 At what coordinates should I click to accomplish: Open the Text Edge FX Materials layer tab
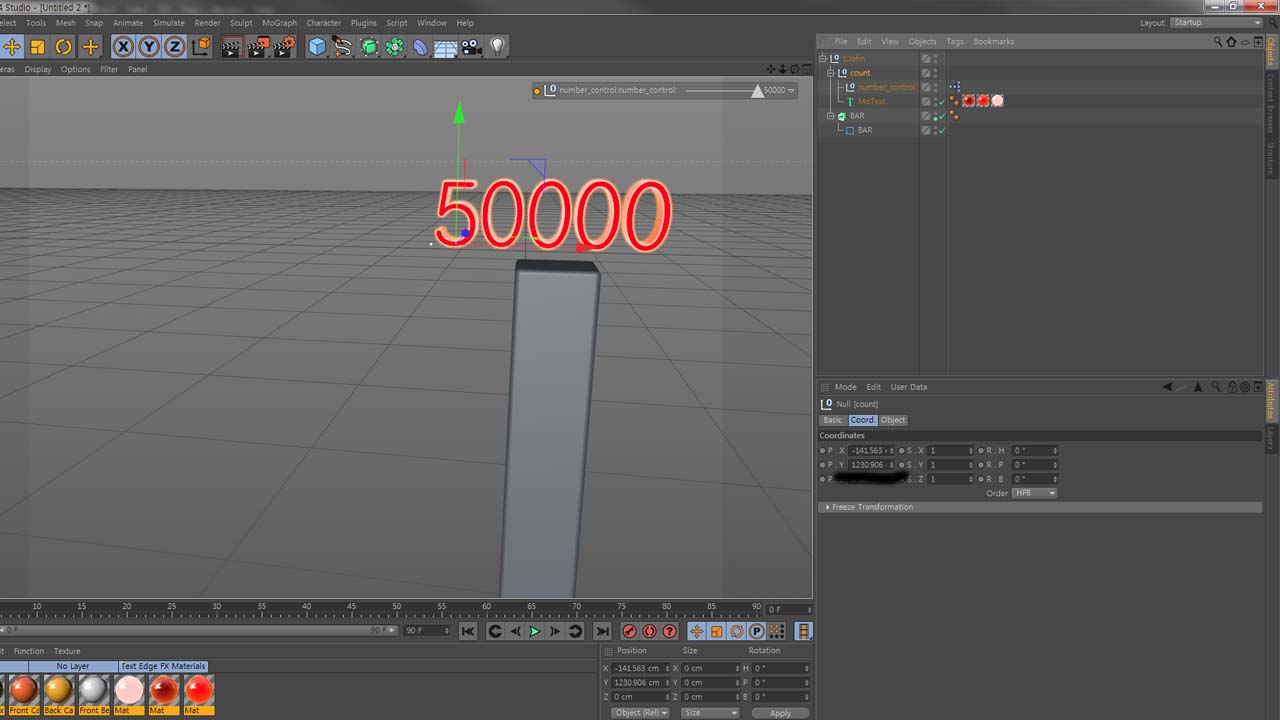(163, 666)
